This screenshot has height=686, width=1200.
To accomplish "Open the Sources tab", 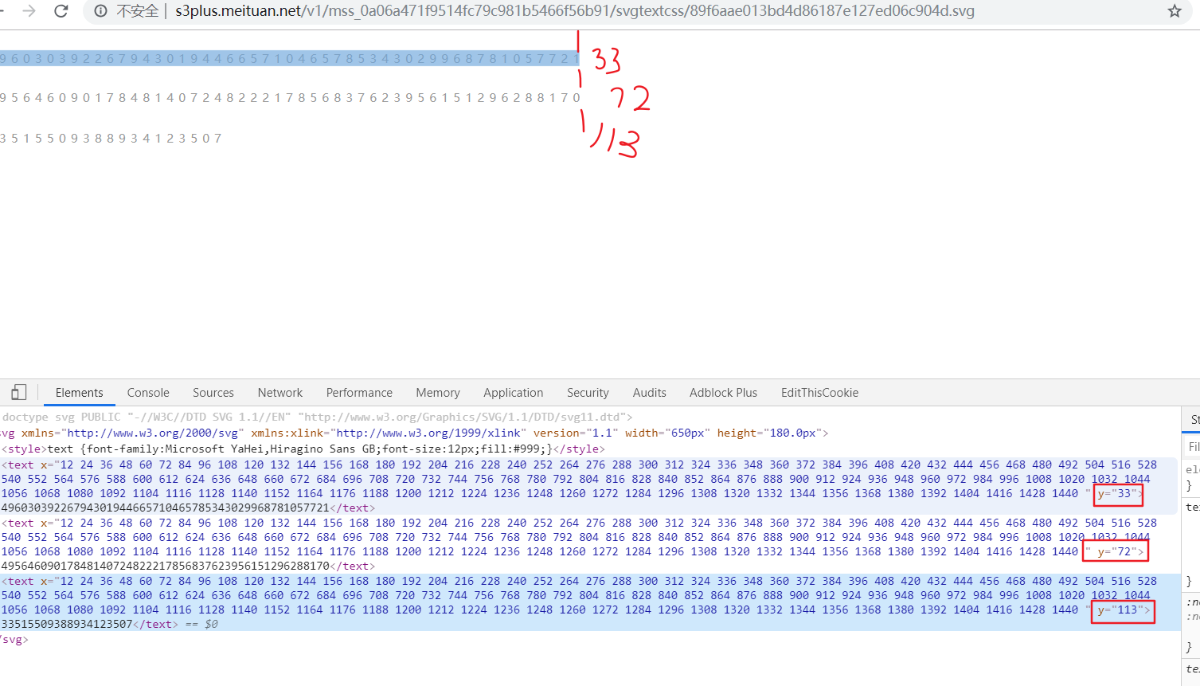I will (x=213, y=393).
